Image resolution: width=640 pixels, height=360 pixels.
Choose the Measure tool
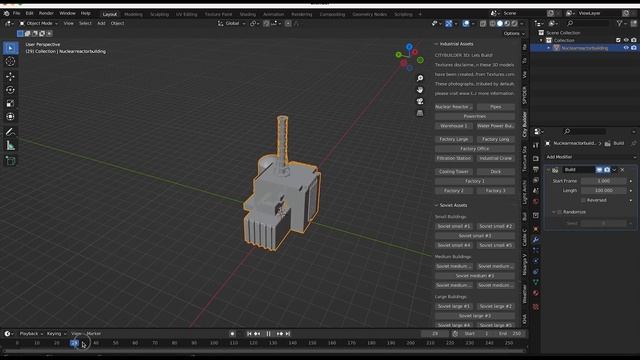tap(11, 145)
